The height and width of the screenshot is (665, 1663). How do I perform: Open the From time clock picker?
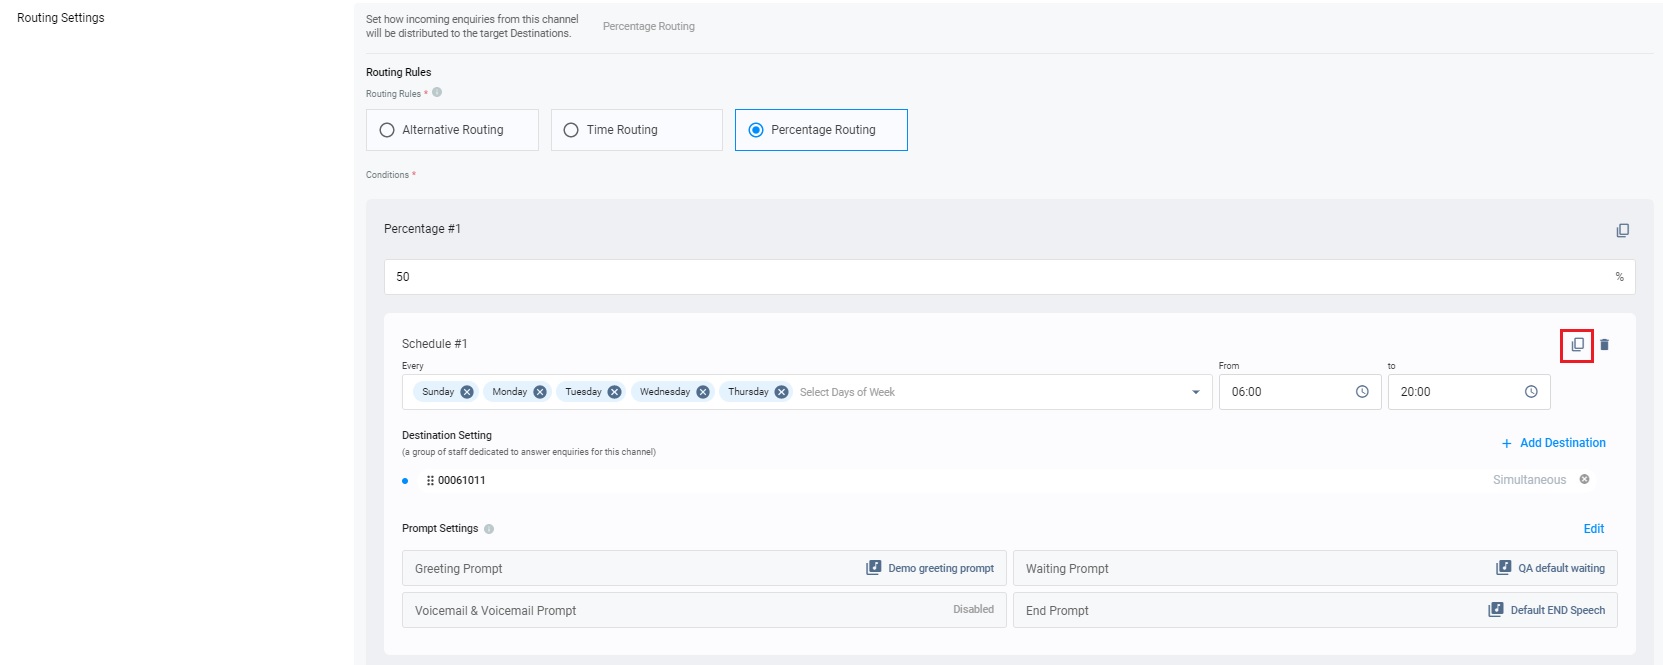[x=1362, y=392]
